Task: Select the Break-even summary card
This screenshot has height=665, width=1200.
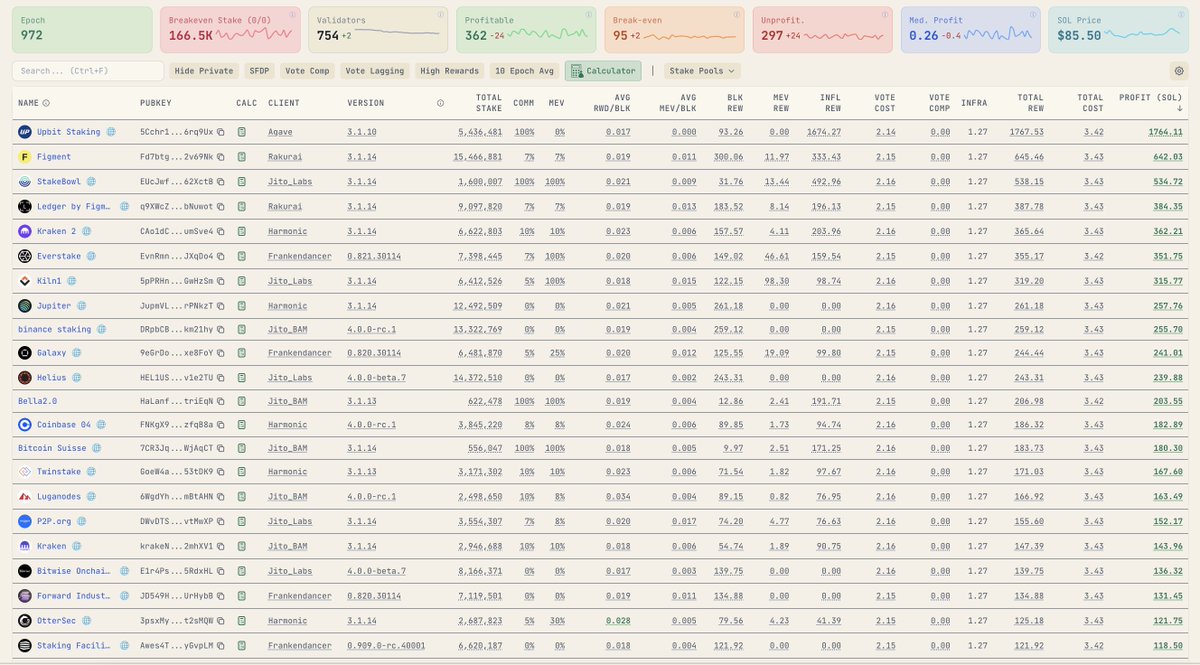Action: 674,29
